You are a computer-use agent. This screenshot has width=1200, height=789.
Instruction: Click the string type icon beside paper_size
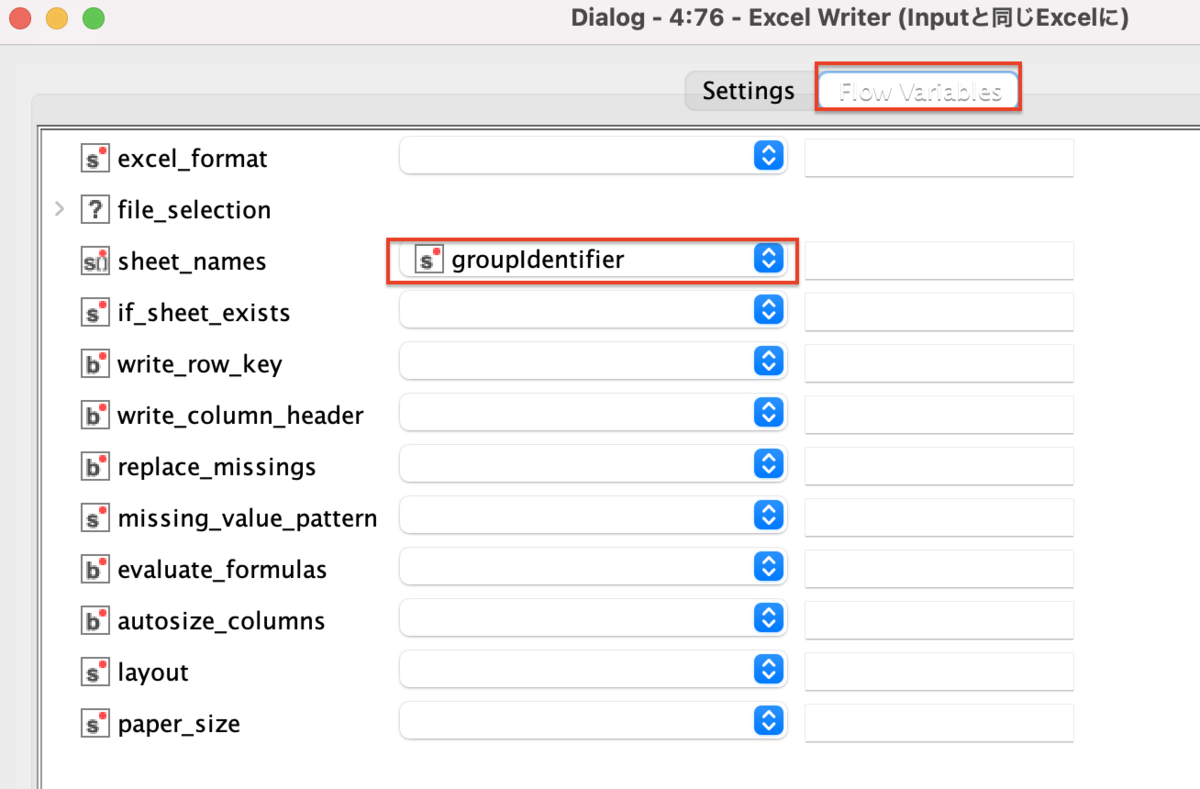pos(95,722)
